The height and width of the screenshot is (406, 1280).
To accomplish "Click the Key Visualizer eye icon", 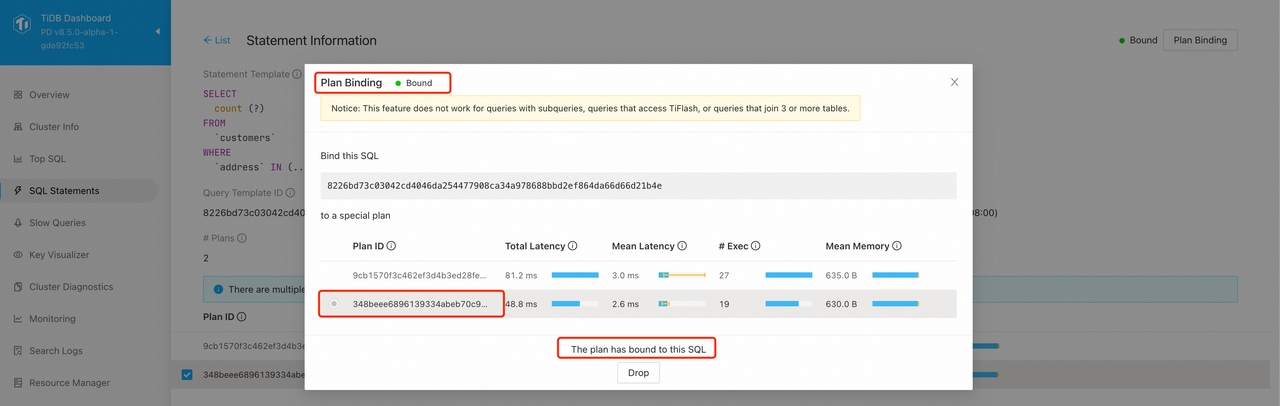I will tap(18, 255).
